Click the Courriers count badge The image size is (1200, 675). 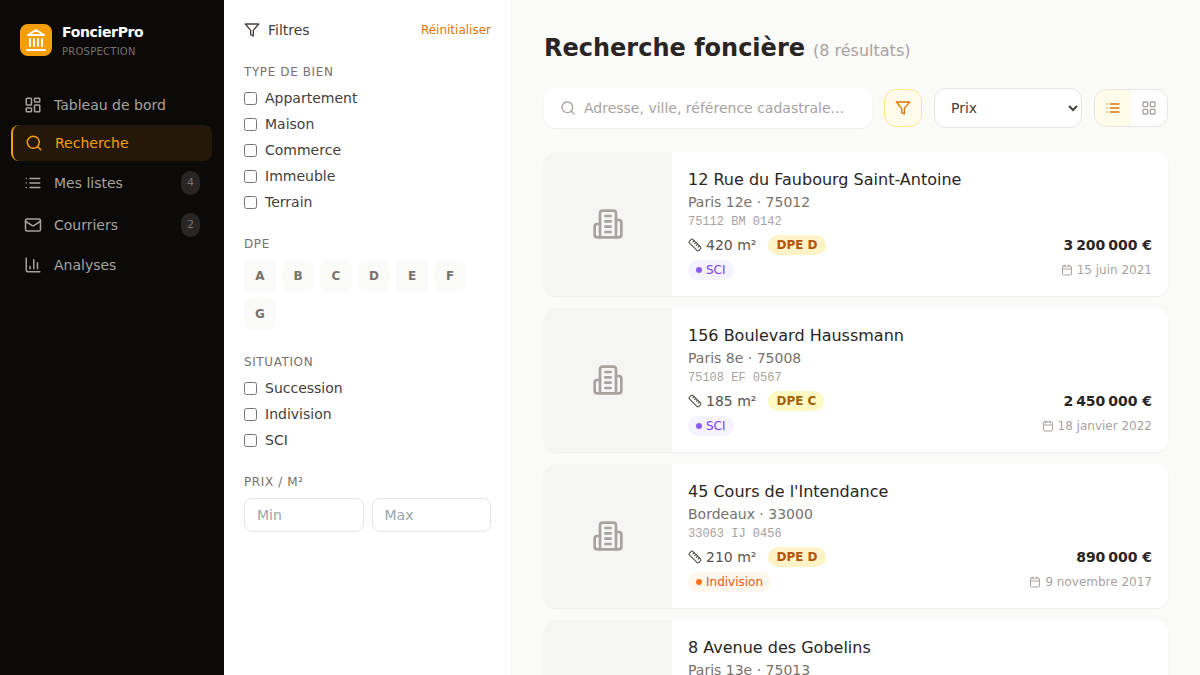click(x=190, y=225)
